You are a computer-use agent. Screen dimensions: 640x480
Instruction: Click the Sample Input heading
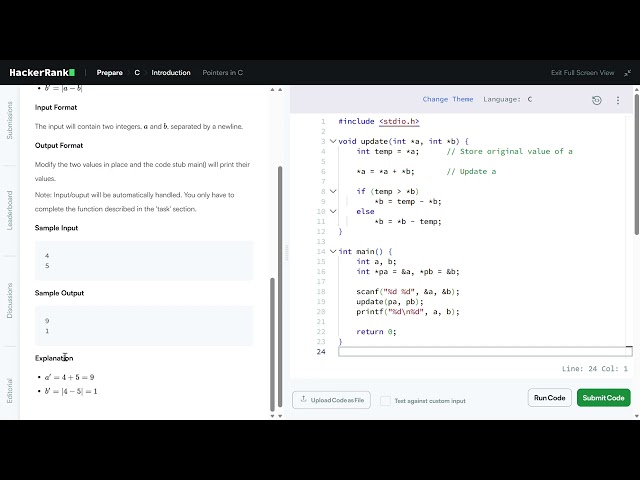[x=56, y=228]
